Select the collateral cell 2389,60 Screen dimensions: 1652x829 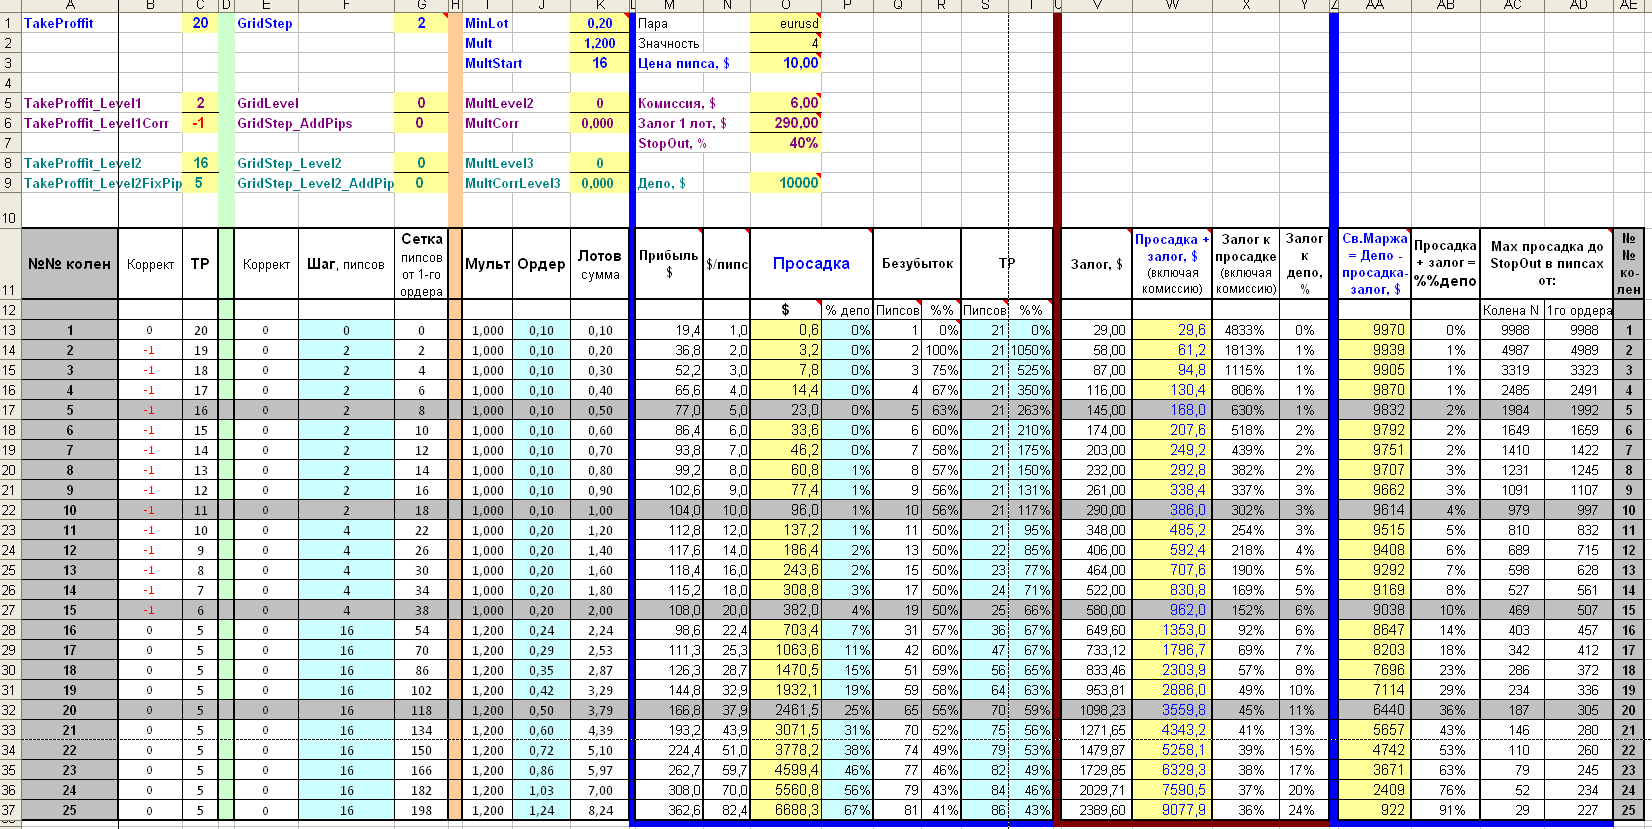point(1096,810)
